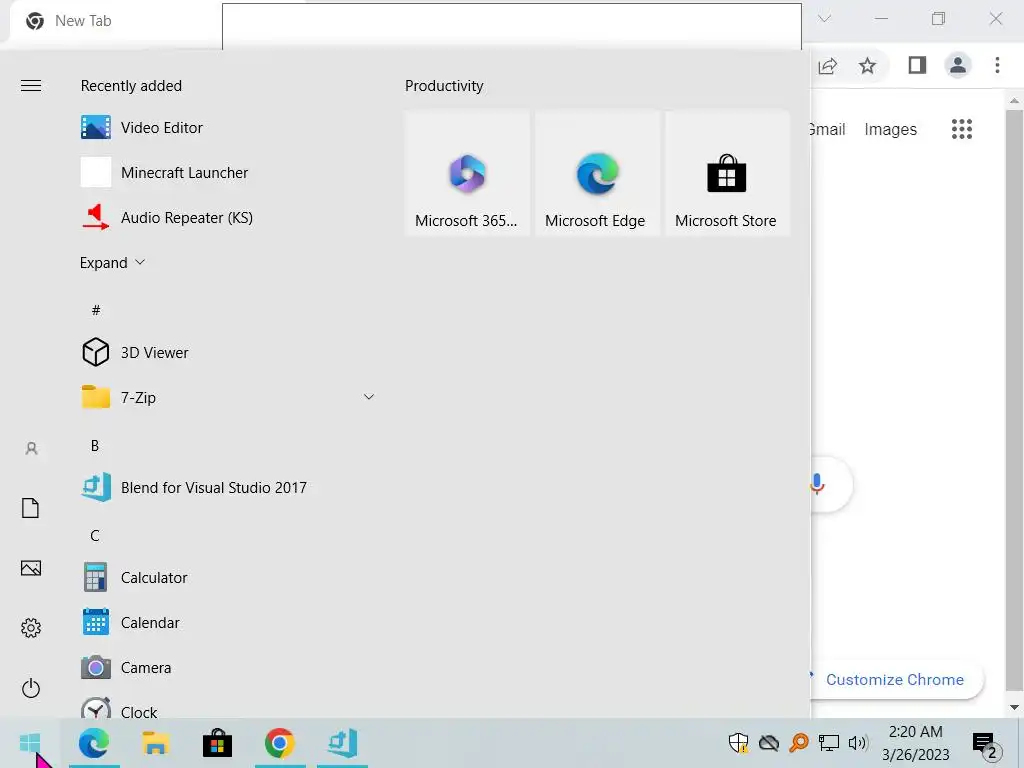Open Chrome profile avatar
Screen dimensions: 1024x768
[957, 65]
